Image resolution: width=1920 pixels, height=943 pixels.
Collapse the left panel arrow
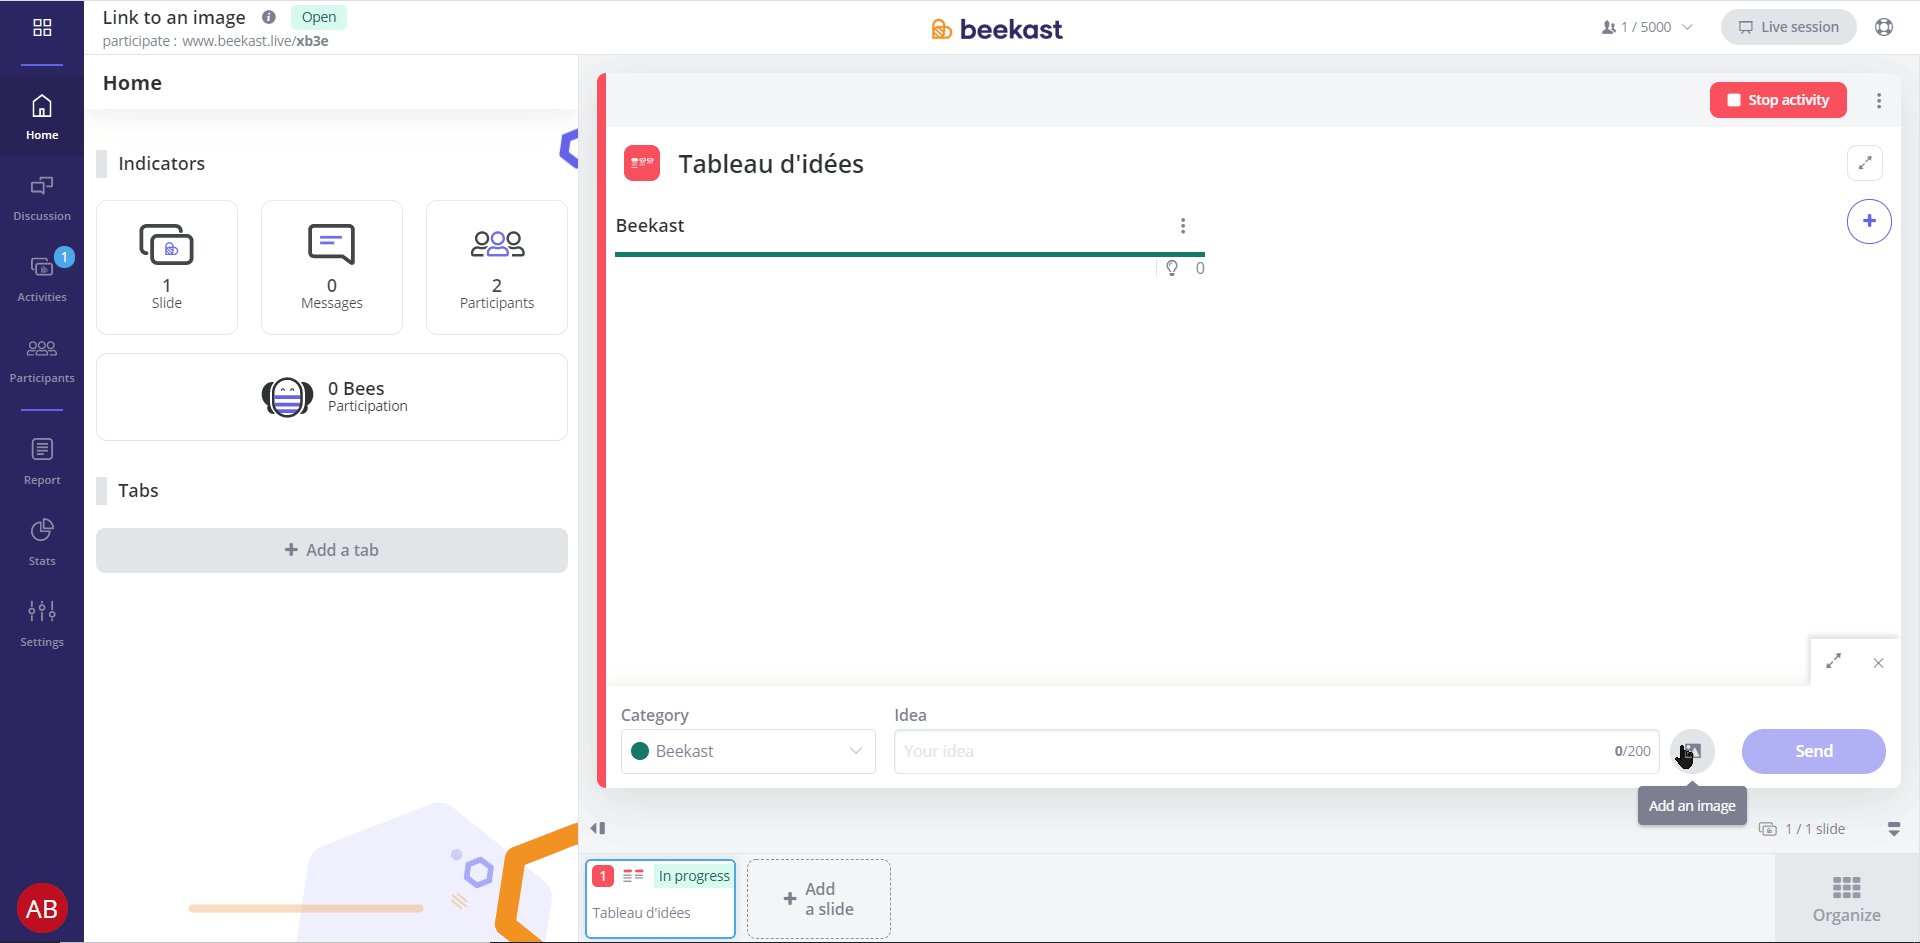pyautogui.click(x=598, y=828)
